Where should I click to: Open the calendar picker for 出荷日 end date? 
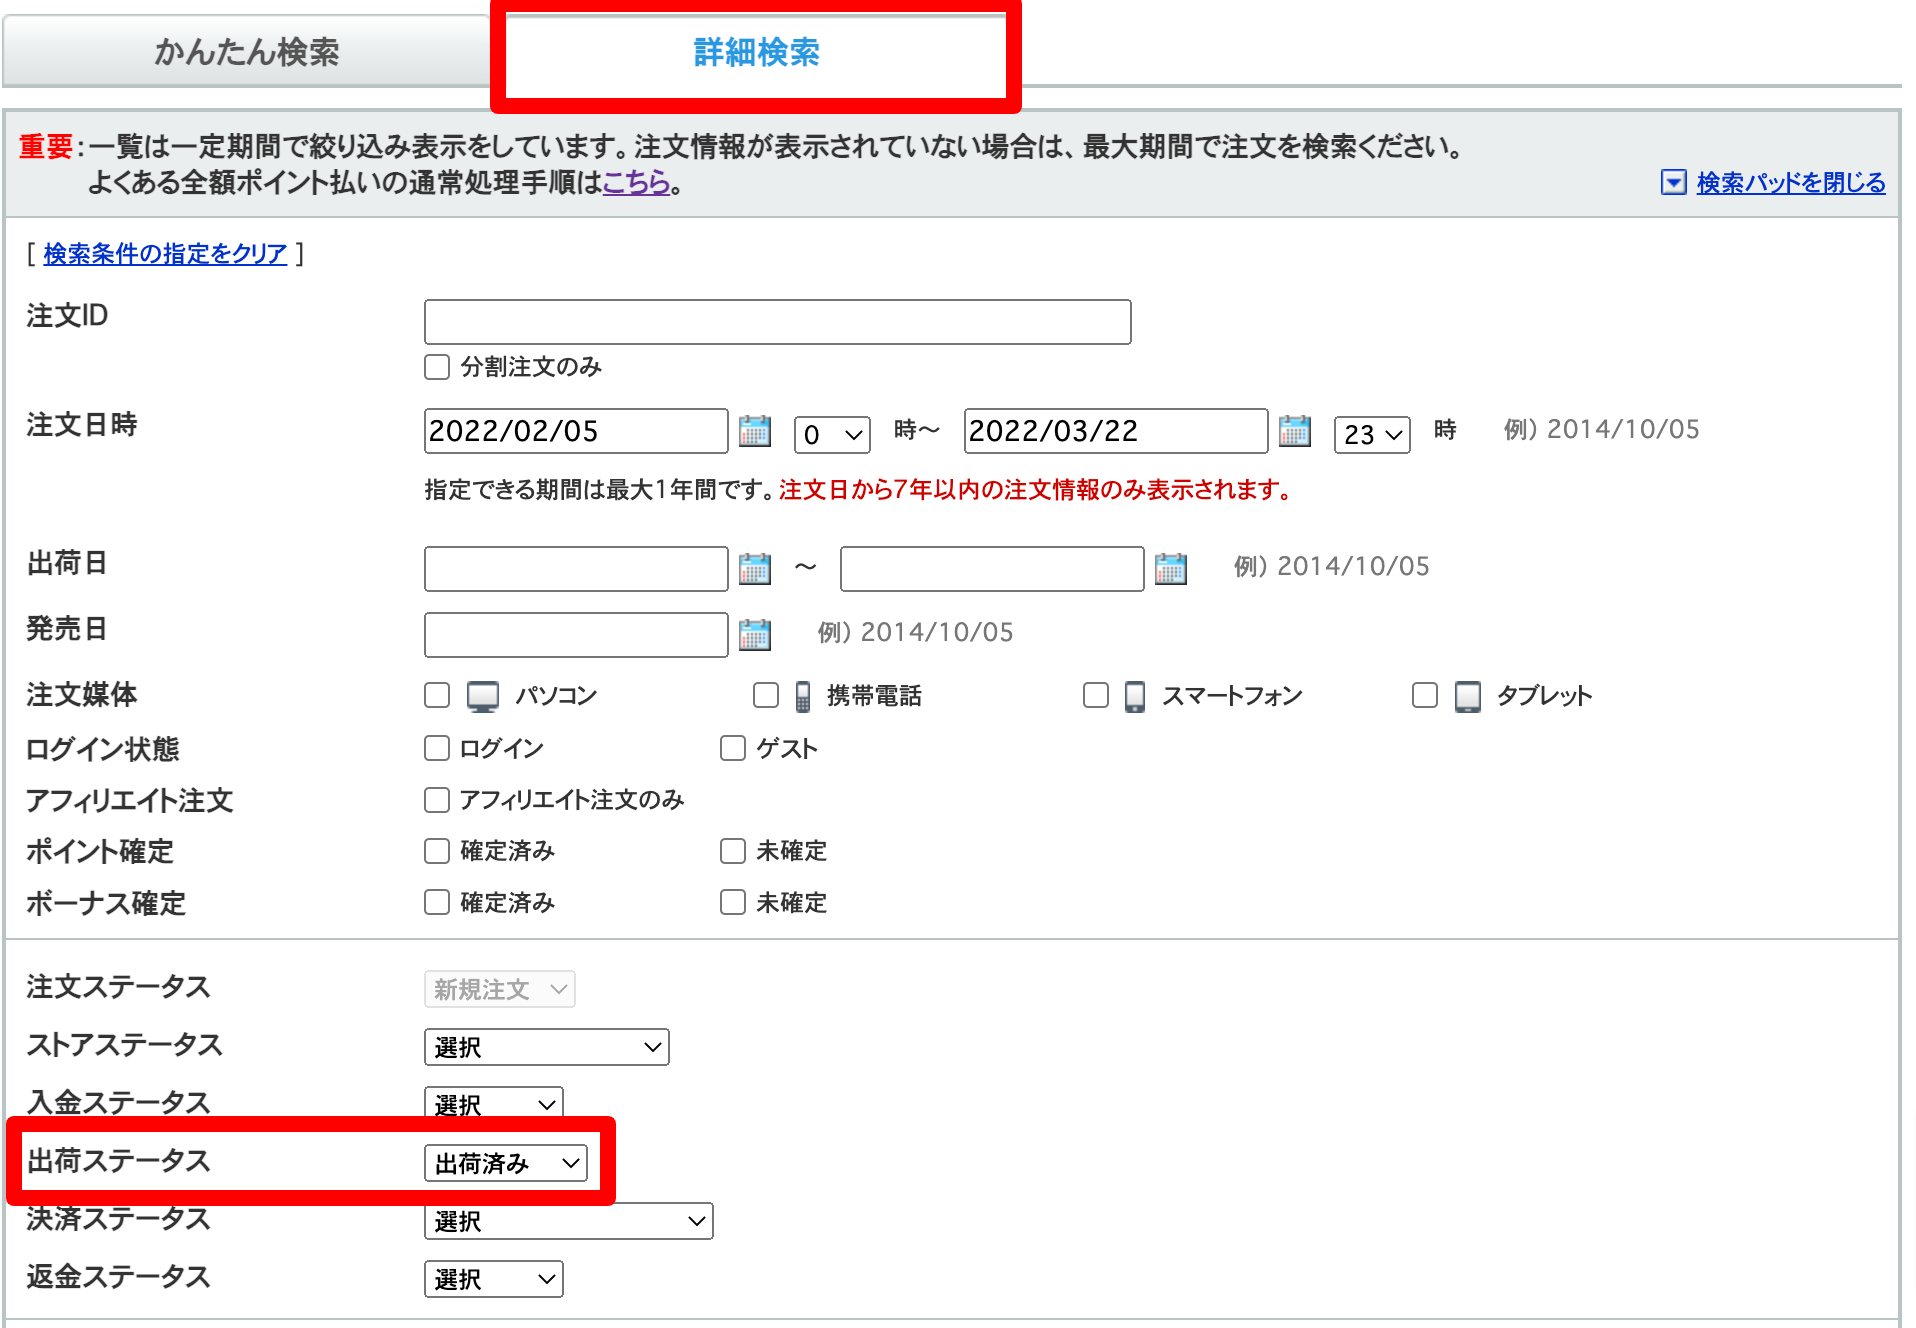pos(1172,569)
